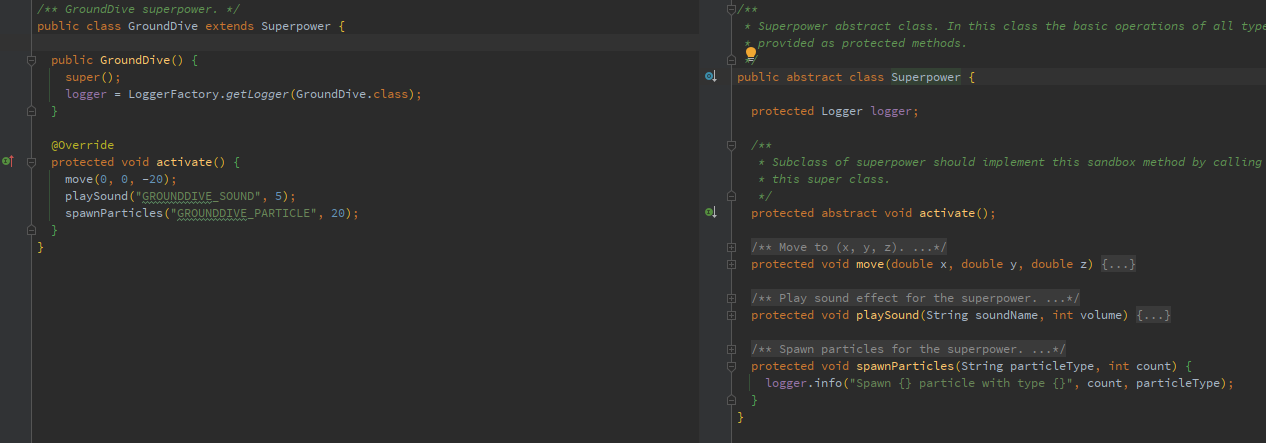Image resolution: width=1266 pixels, height=443 pixels.
Task: Click highlighted 'Superpower' class name in right editor
Action: click(926, 77)
